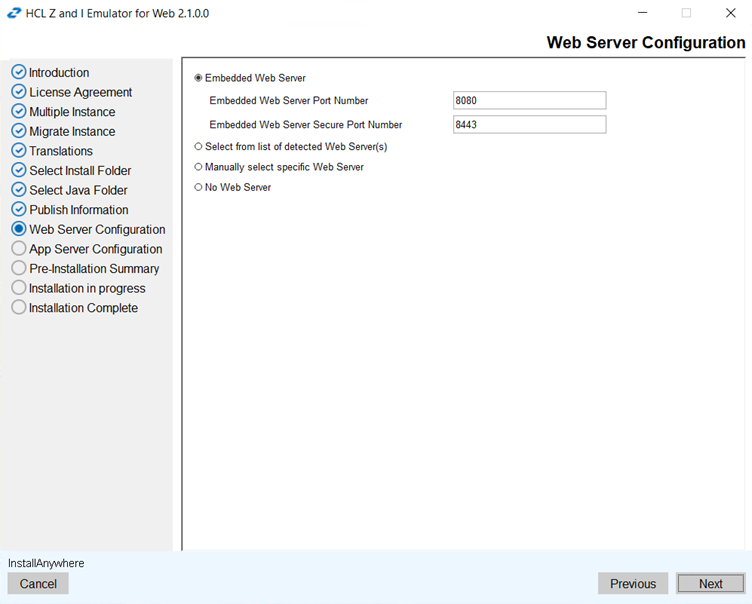The height and width of the screenshot is (604, 752).
Task: Click the Translations step label
Action: [61, 151]
